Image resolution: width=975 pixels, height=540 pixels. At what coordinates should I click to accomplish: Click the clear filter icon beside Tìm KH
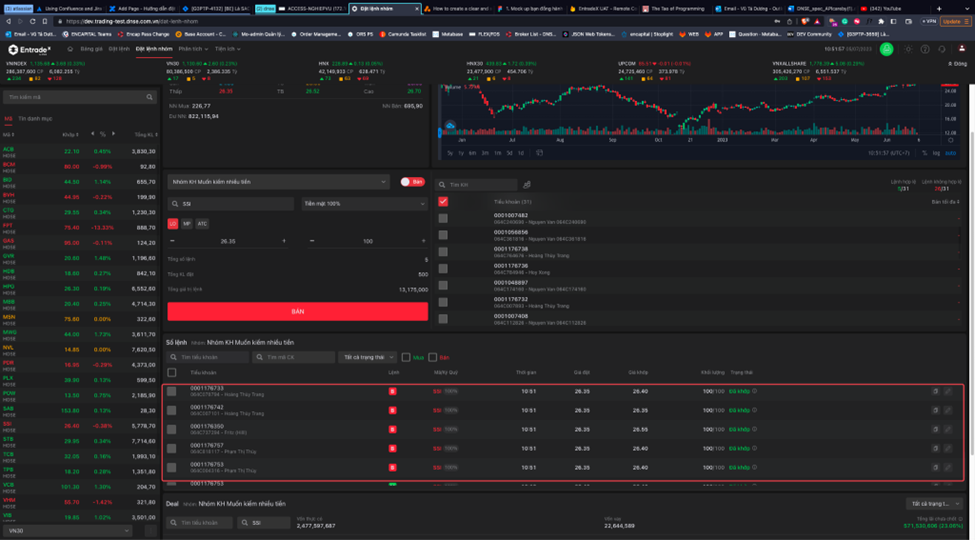pyautogui.click(x=527, y=185)
